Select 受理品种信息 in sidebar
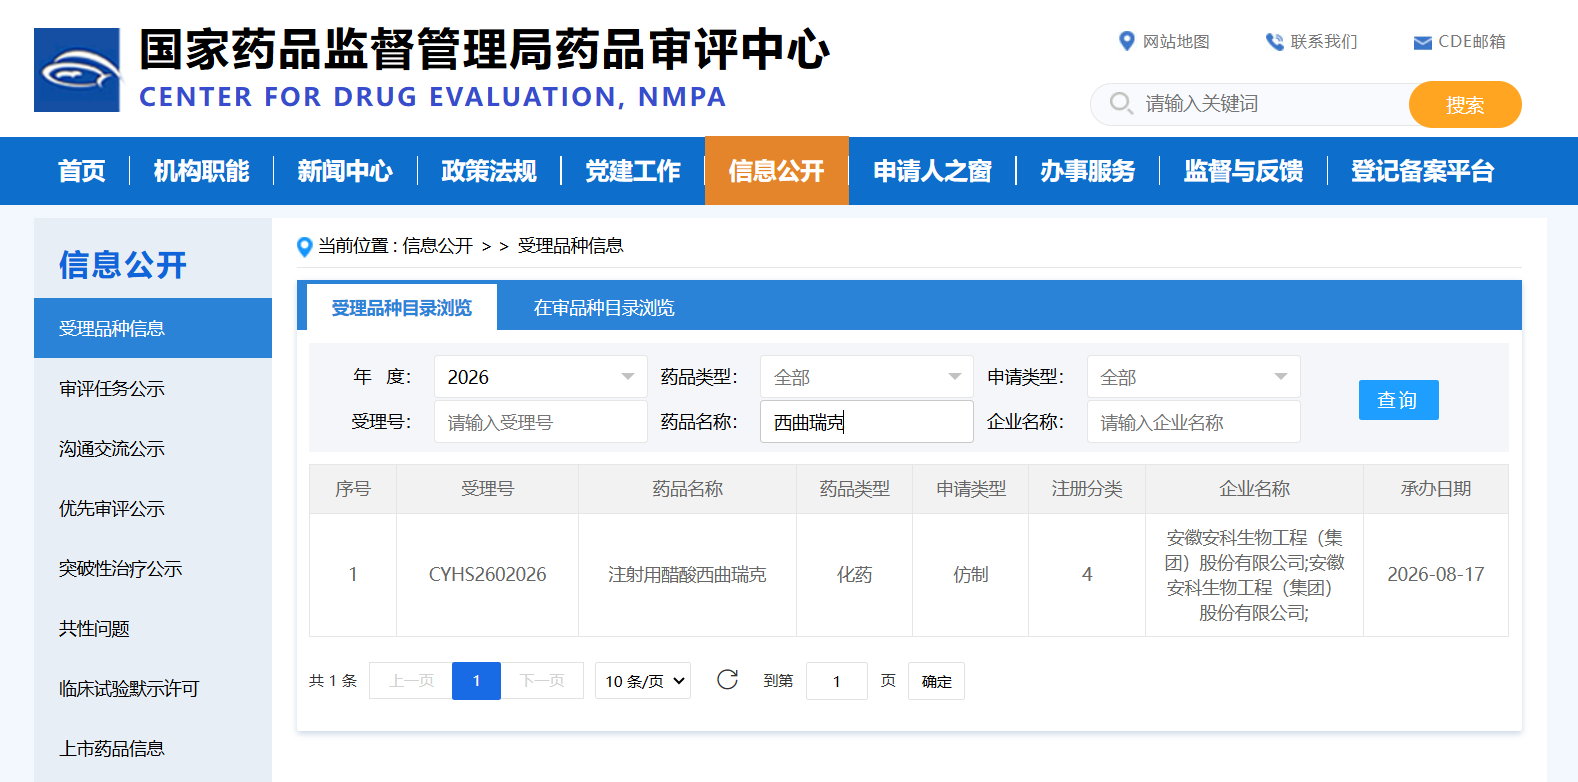 (153, 328)
